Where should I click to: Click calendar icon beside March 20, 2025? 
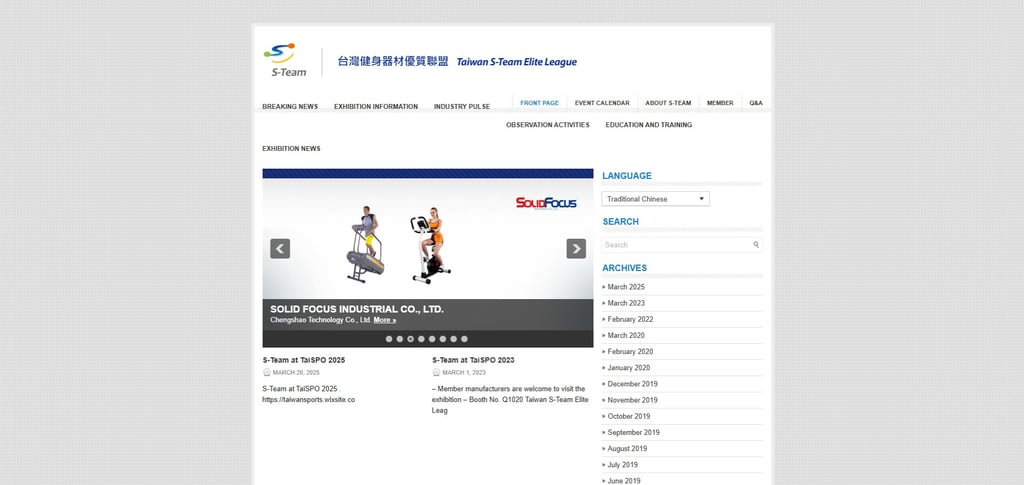tap(266, 373)
